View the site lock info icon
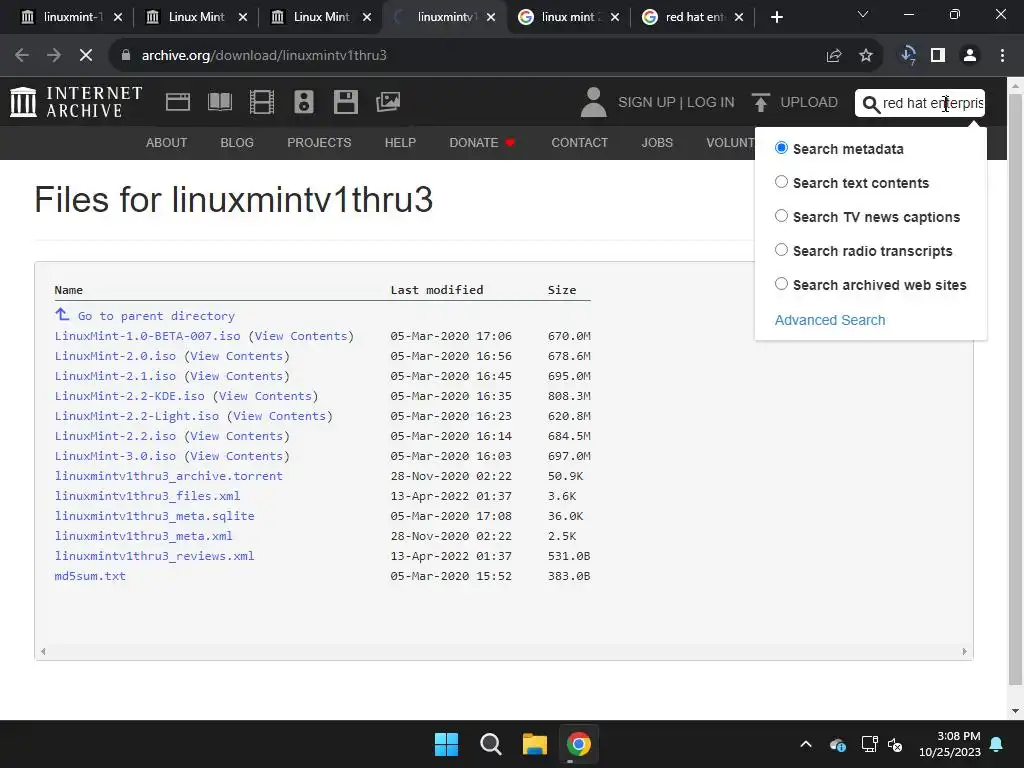Screen dimensions: 1024x768 pos(125,56)
